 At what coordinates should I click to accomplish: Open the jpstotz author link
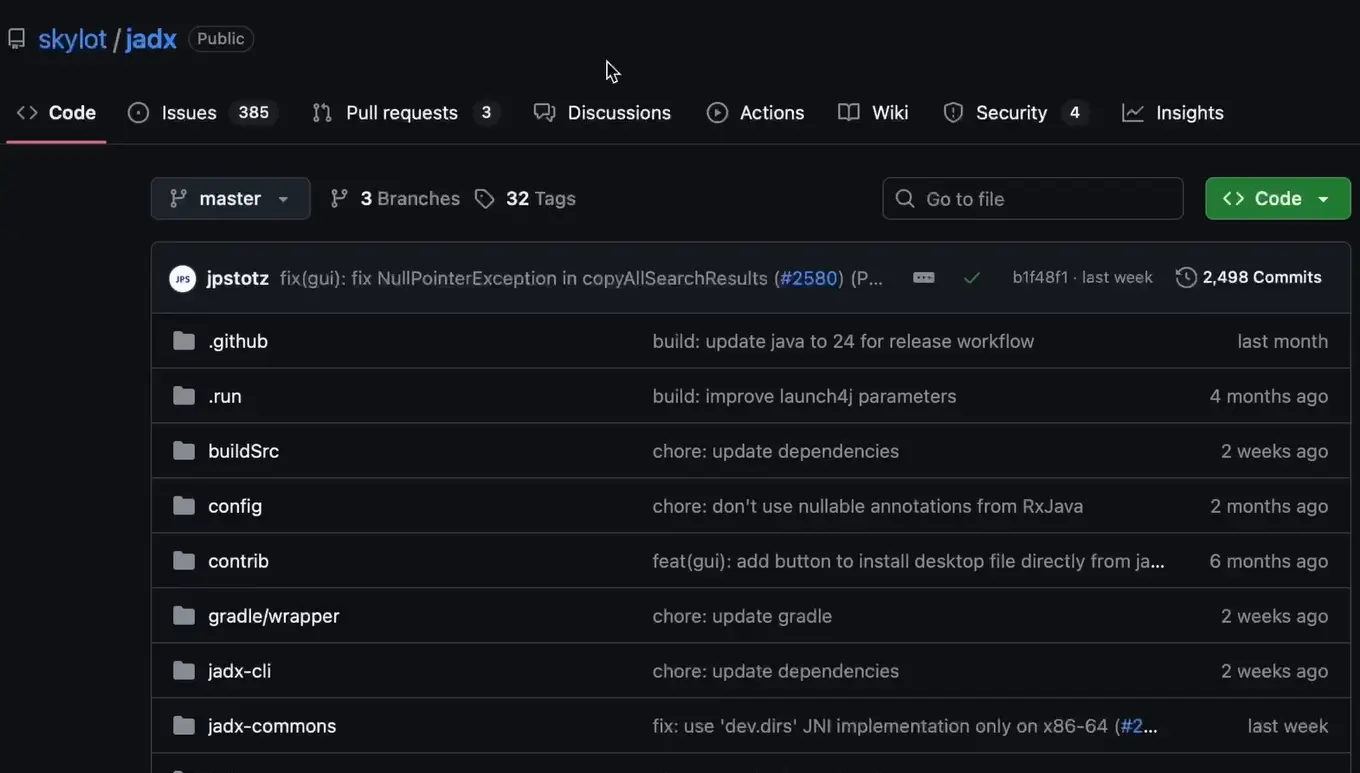click(238, 278)
